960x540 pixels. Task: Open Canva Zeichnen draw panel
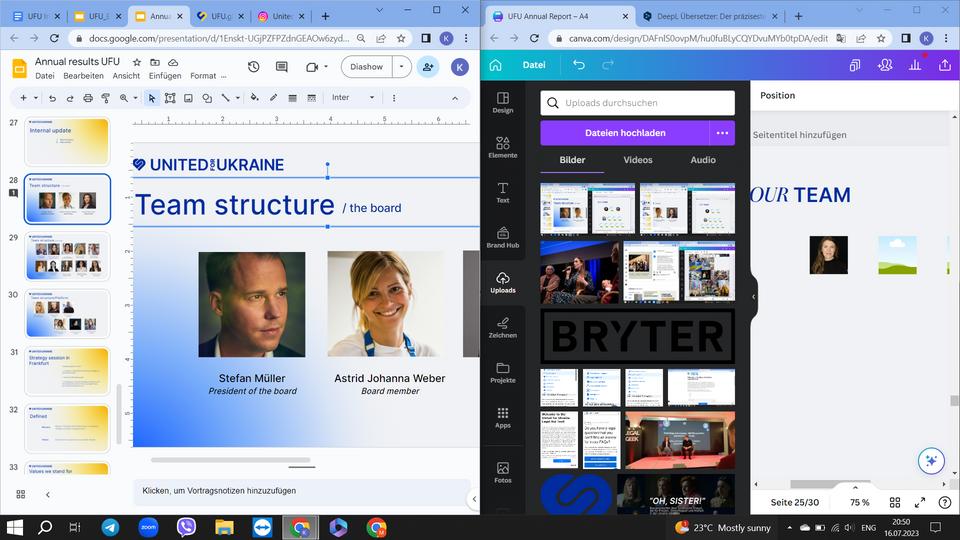point(503,327)
